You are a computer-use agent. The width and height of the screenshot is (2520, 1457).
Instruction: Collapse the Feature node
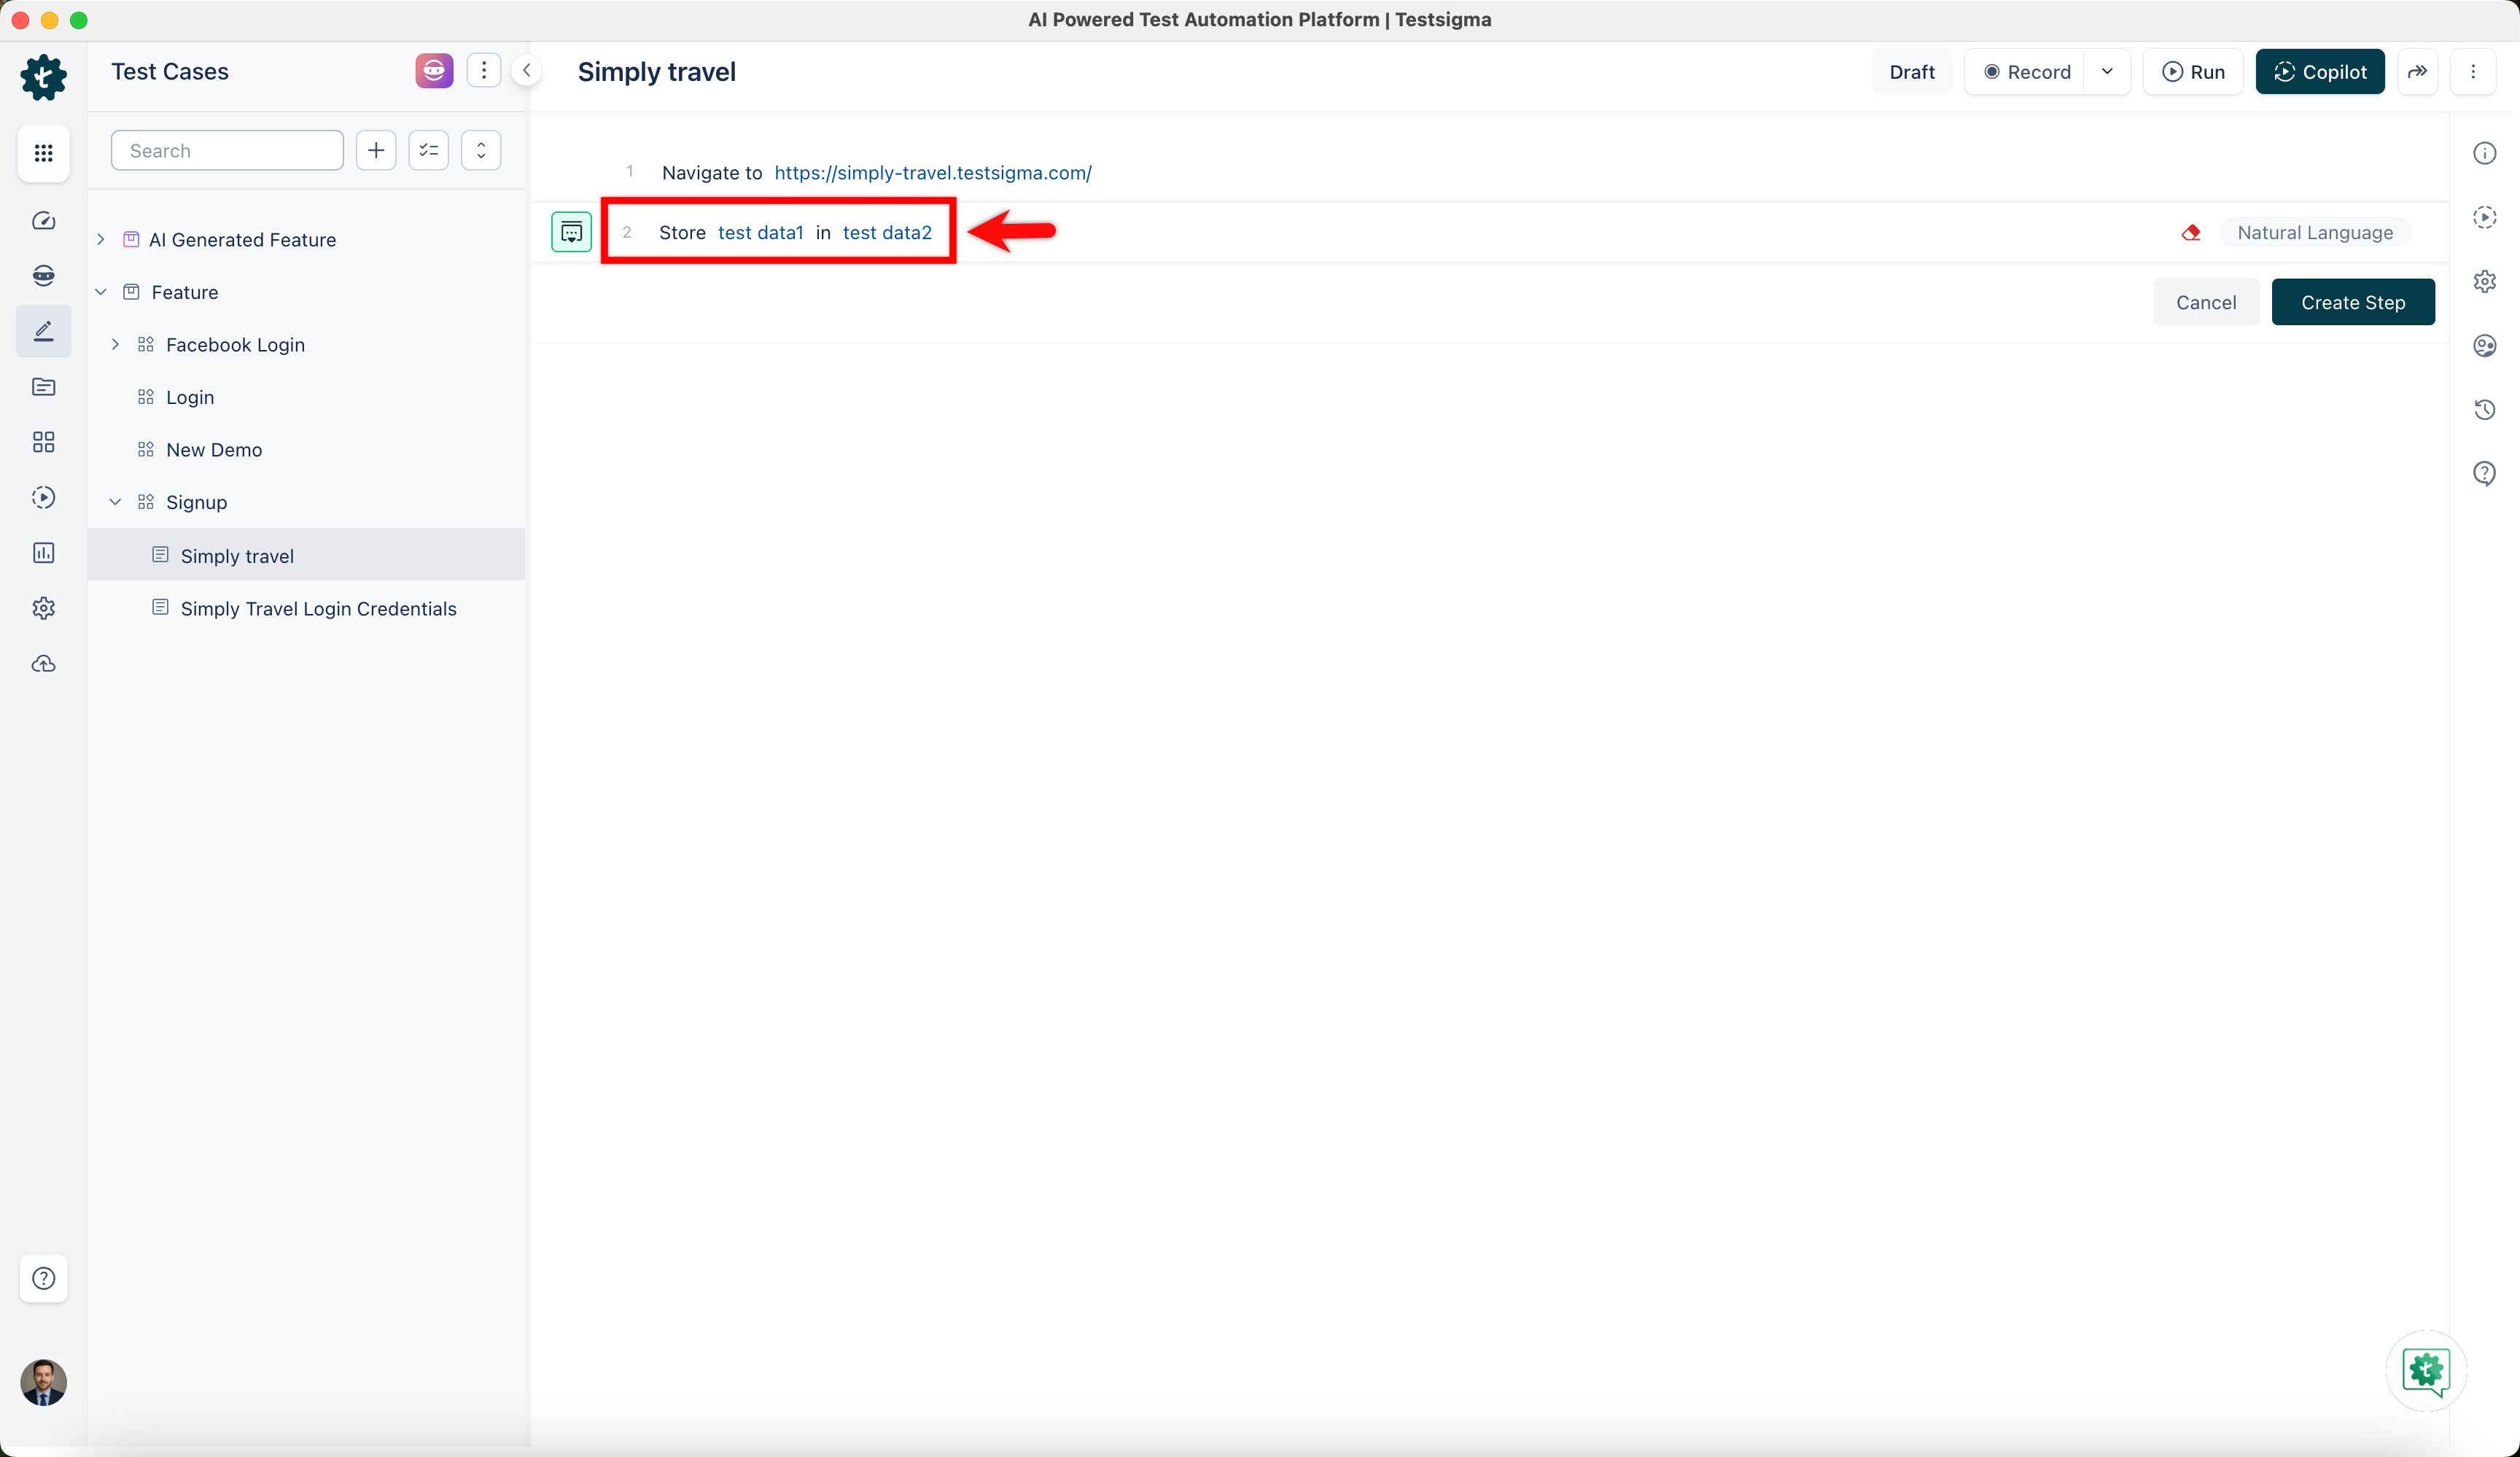101,292
